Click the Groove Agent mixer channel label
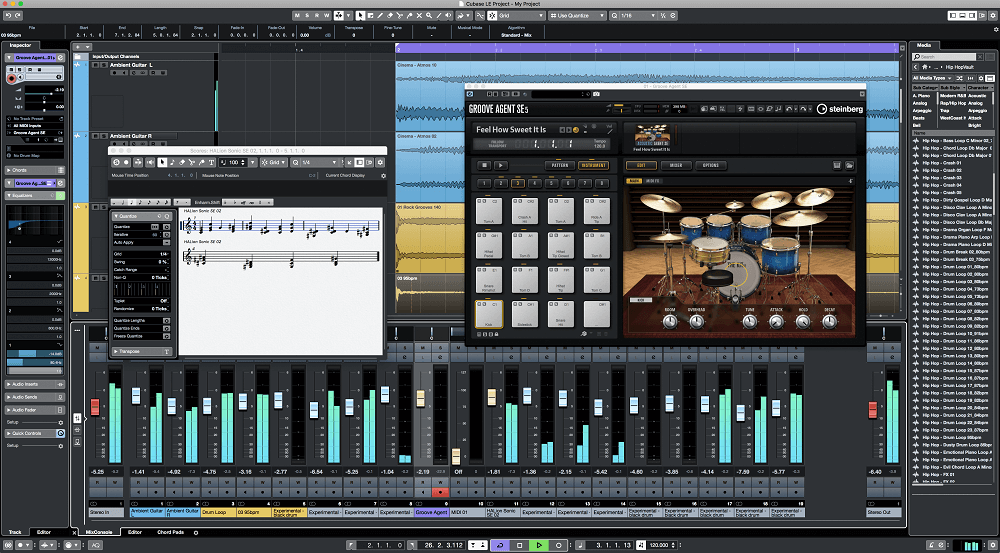 pos(432,512)
